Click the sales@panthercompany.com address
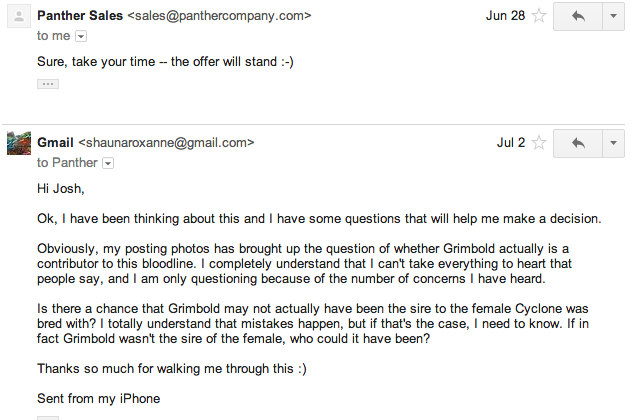Screen dimensions: 642x420 point(219,16)
